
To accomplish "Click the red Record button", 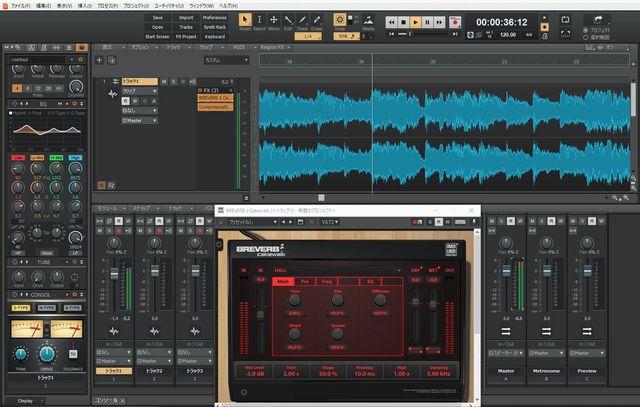I will [x=455, y=22].
